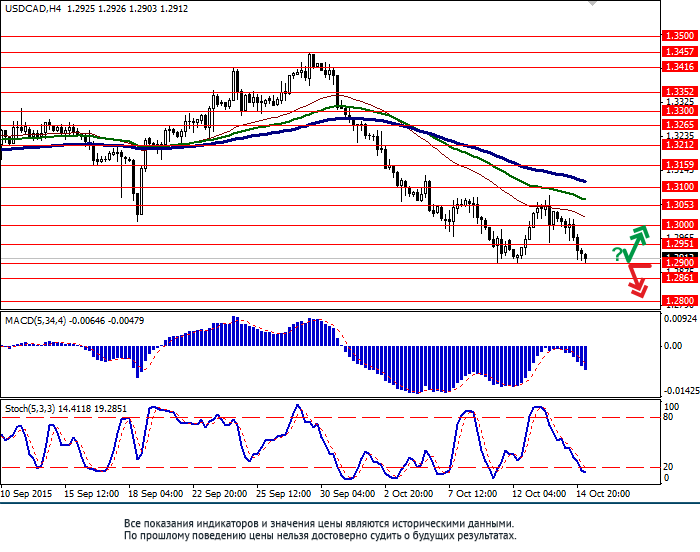The width and height of the screenshot is (700, 552).
Task: Select the 1.3212 price level label
Action: click(680, 145)
